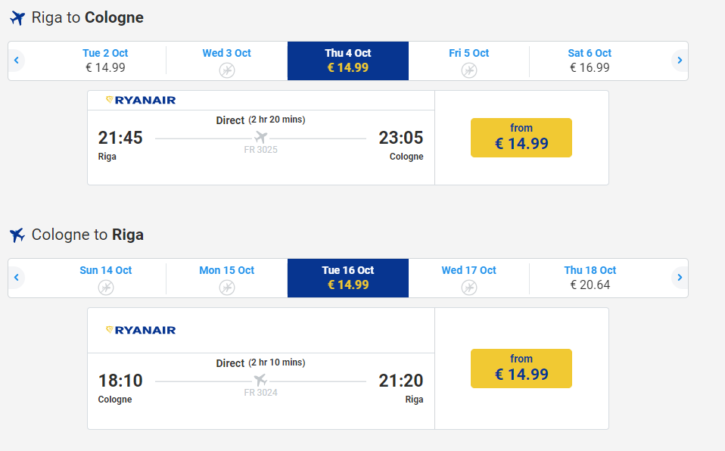Click no-flight icon under Wed 3 Oct
The height and width of the screenshot is (451, 725).
227,70
